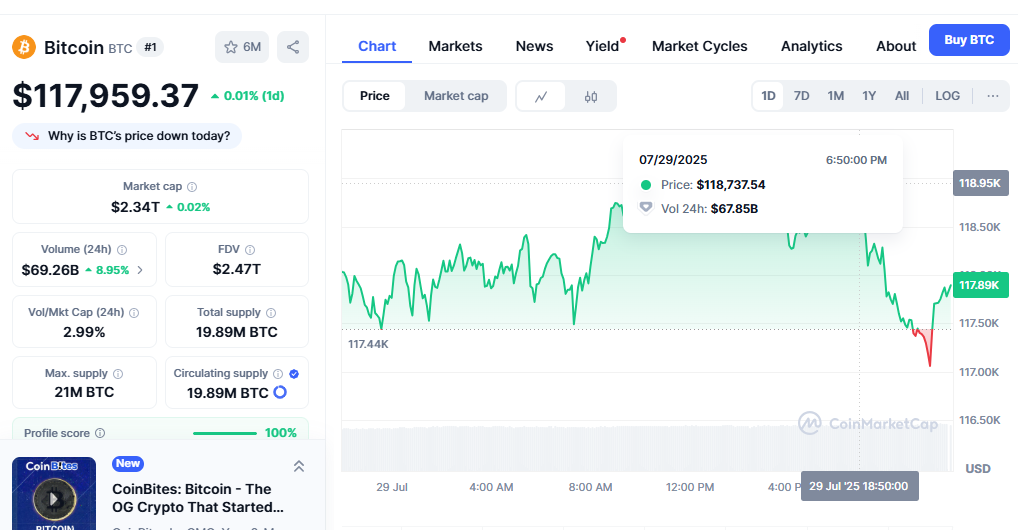Click red downtrend icon in price question
Viewport: 1018px width, 530px height.
pos(32,136)
